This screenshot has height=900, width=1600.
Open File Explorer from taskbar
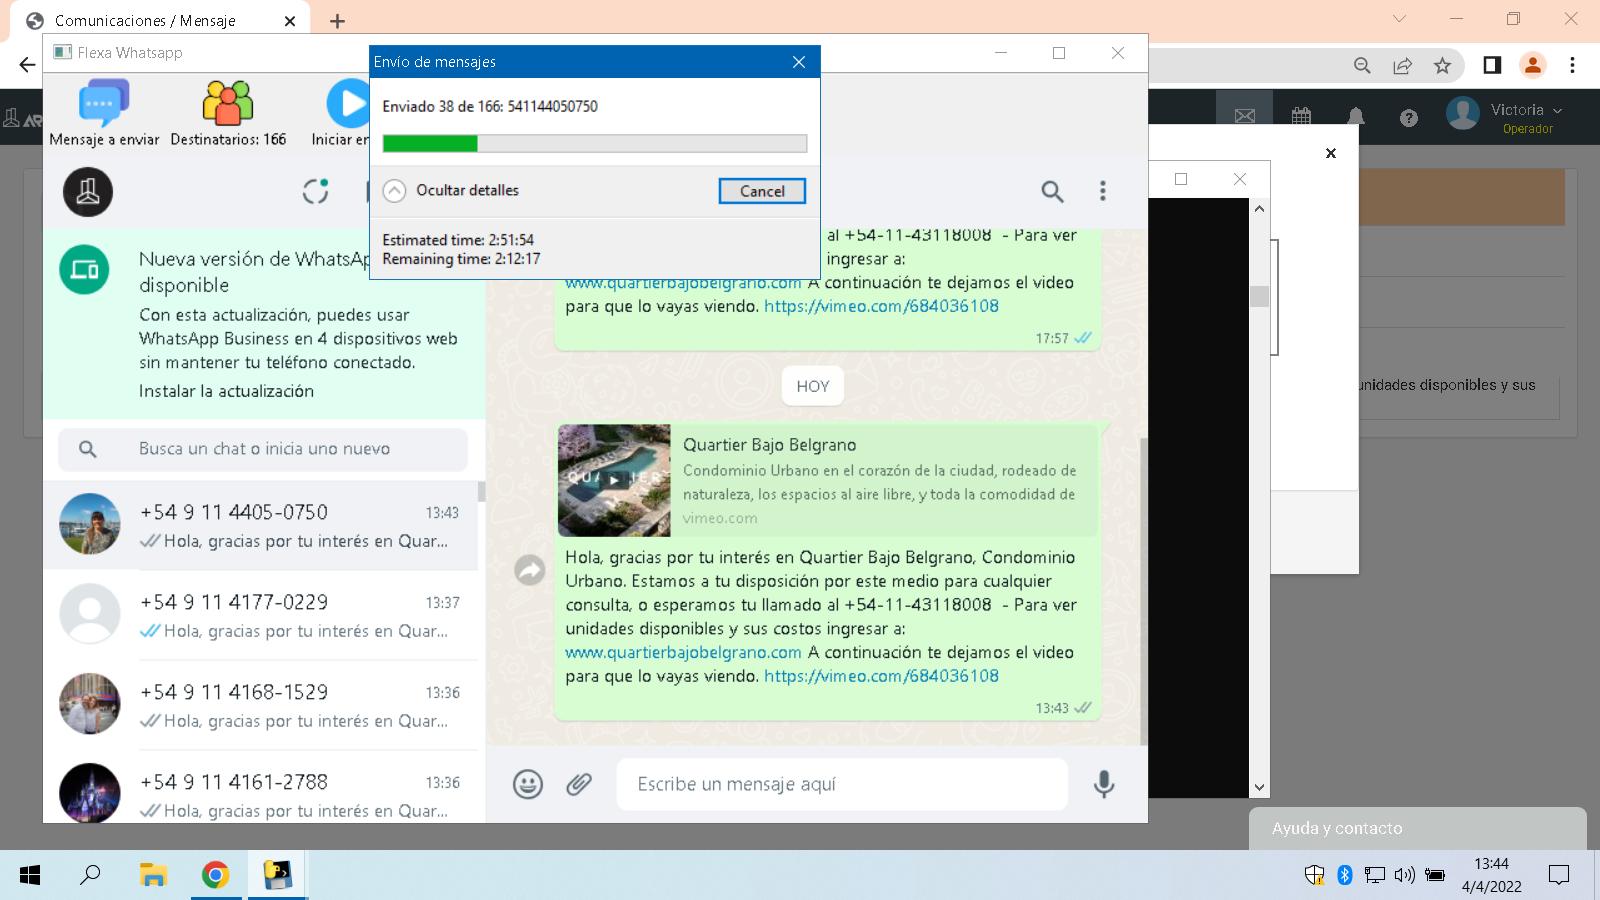[153, 875]
